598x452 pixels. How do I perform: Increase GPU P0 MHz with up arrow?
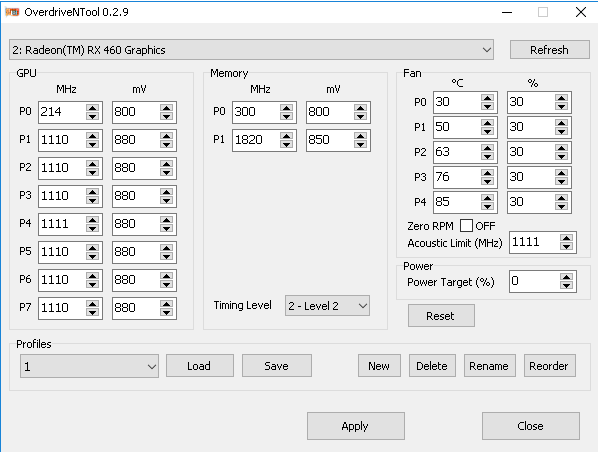(92, 108)
